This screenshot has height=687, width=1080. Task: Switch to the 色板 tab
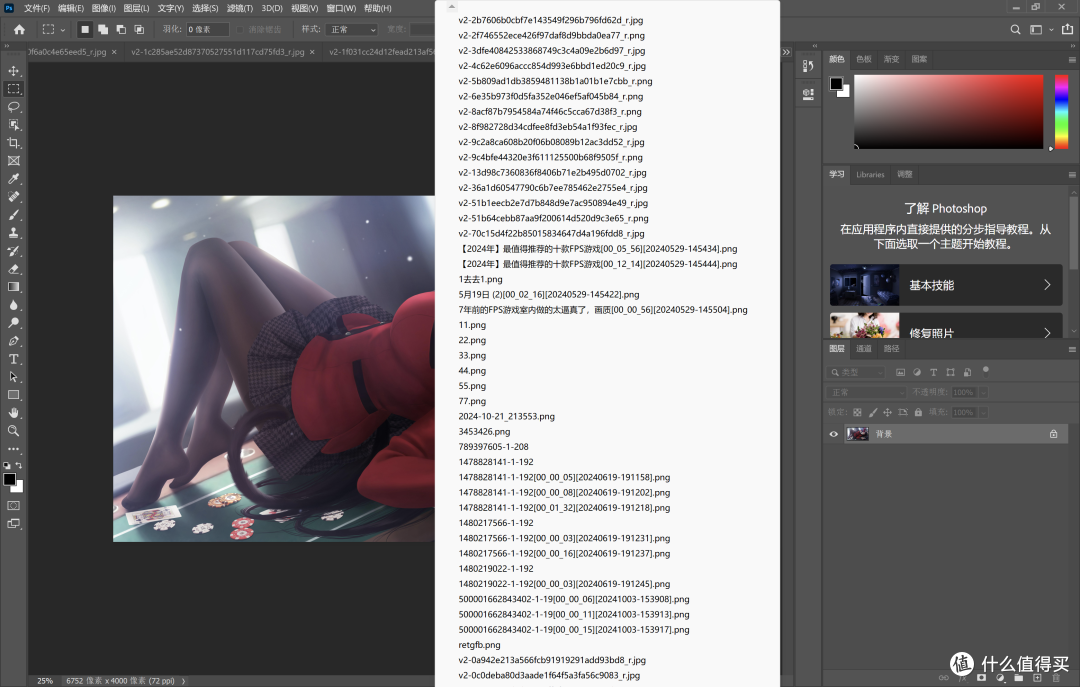[x=864, y=59]
